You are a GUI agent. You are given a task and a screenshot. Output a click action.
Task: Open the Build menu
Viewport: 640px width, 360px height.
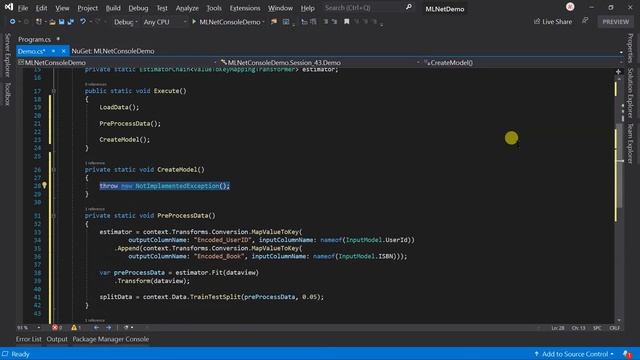click(x=113, y=8)
